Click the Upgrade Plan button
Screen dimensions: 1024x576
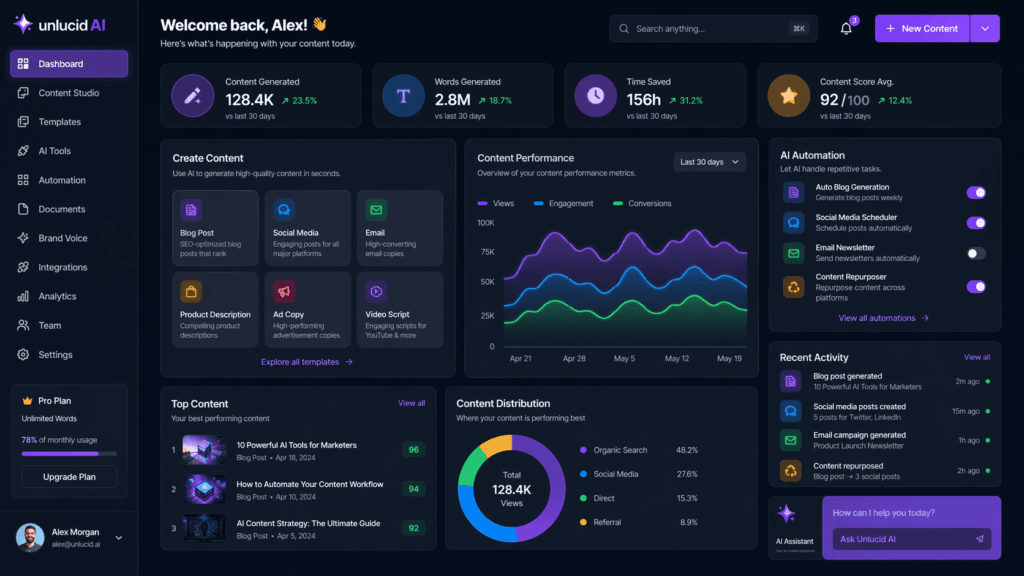[69, 477]
